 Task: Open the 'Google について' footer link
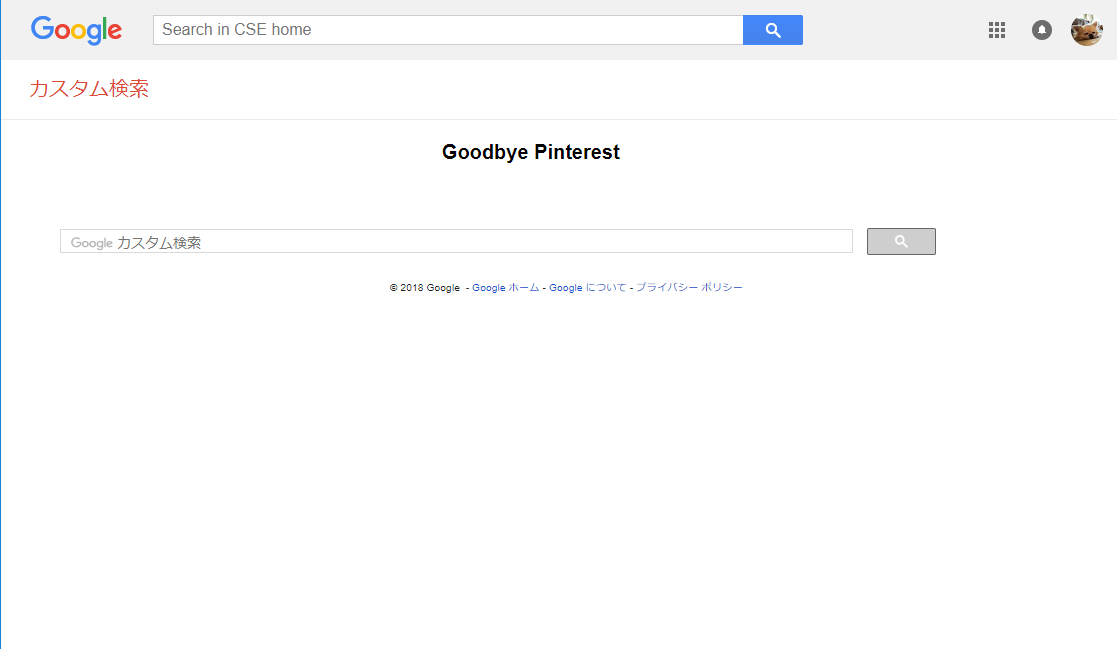(x=587, y=288)
